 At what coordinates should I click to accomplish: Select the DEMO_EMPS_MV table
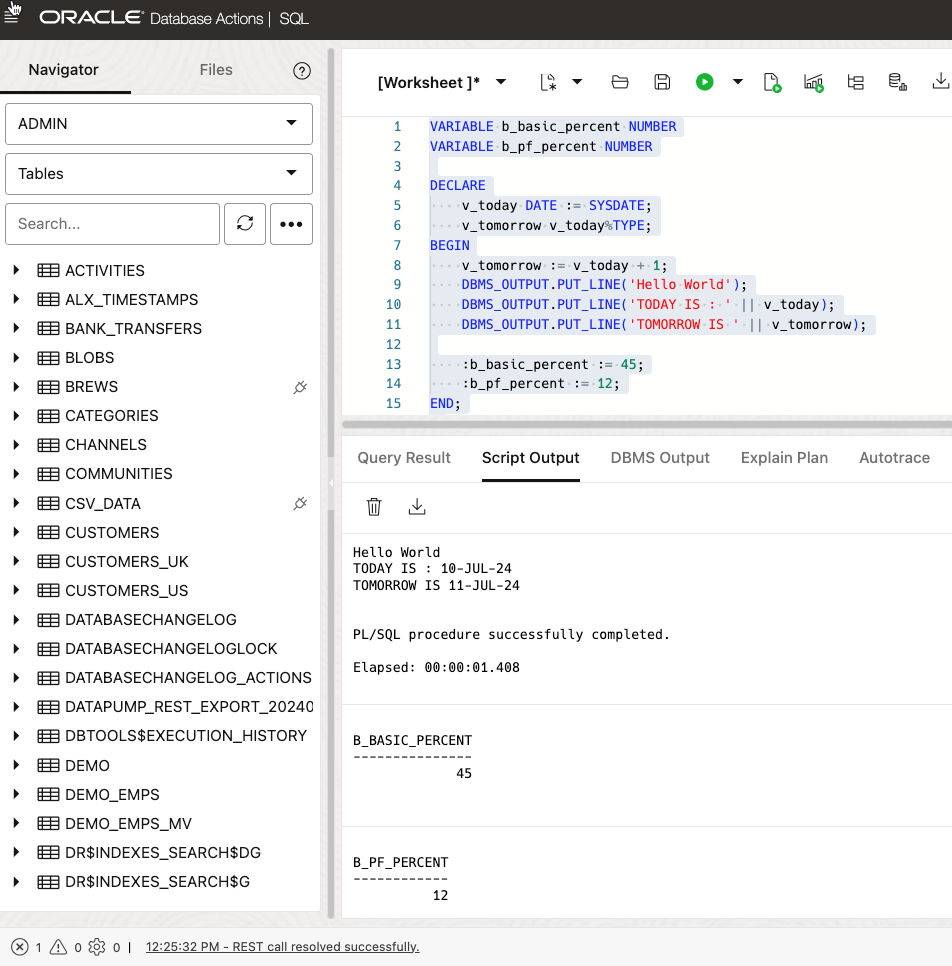(129, 823)
